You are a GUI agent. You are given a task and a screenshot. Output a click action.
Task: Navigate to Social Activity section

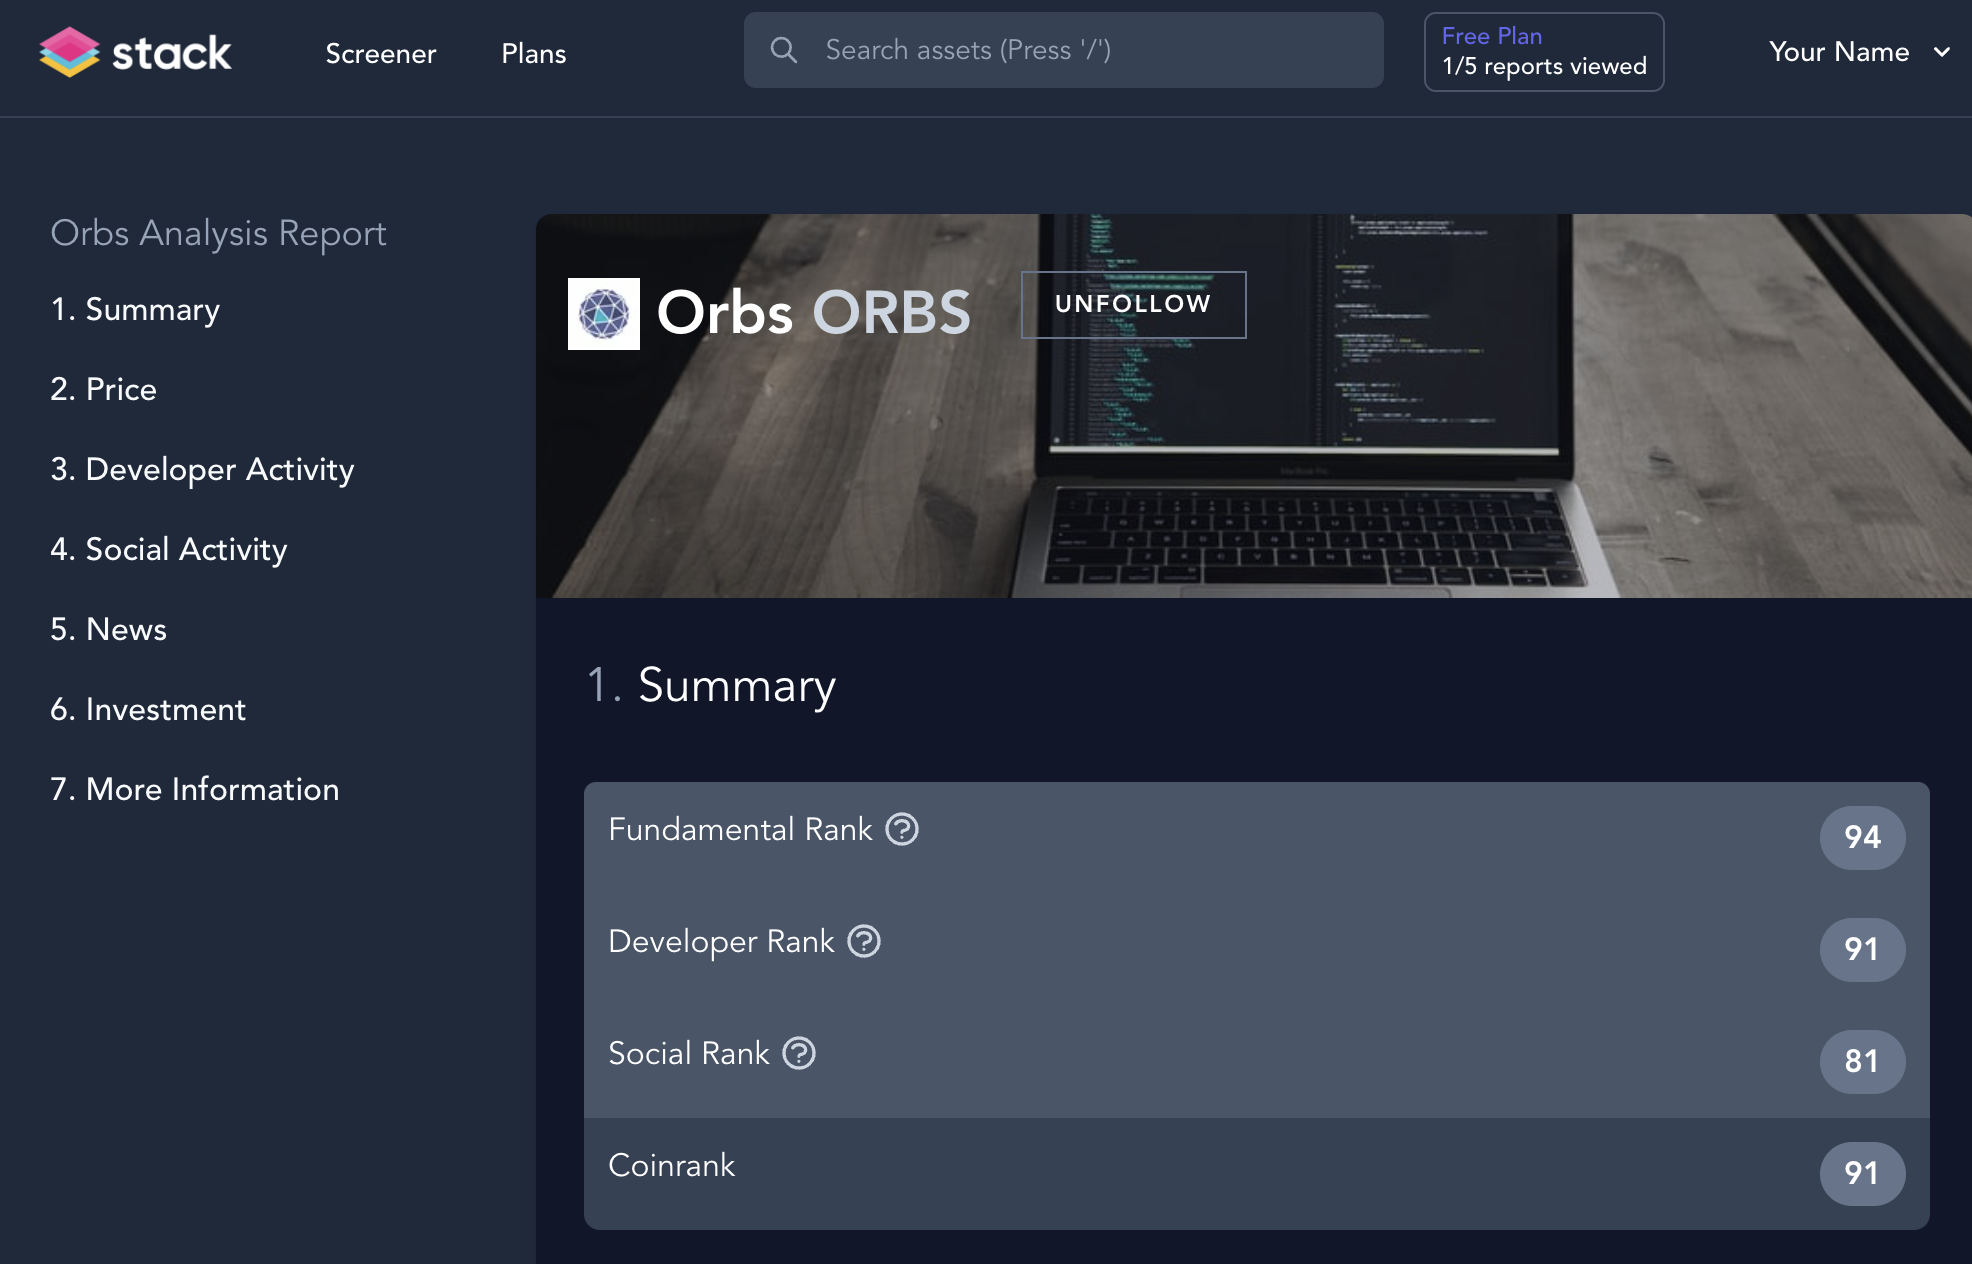pos(169,550)
